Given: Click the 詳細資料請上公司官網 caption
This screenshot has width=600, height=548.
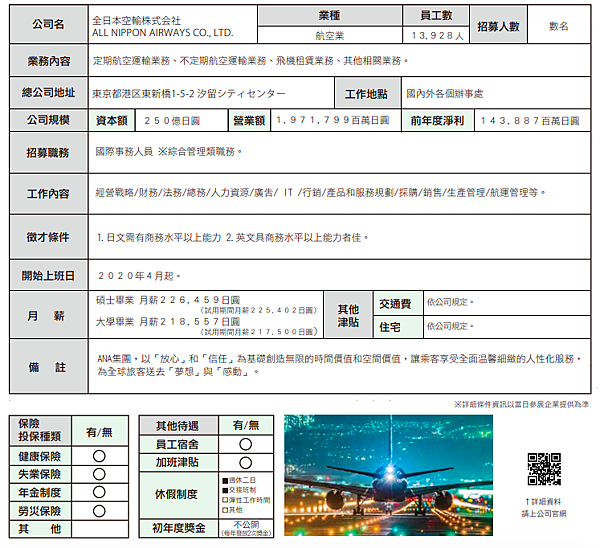Looking at the screenshot, I should pyautogui.click(x=544, y=507).
